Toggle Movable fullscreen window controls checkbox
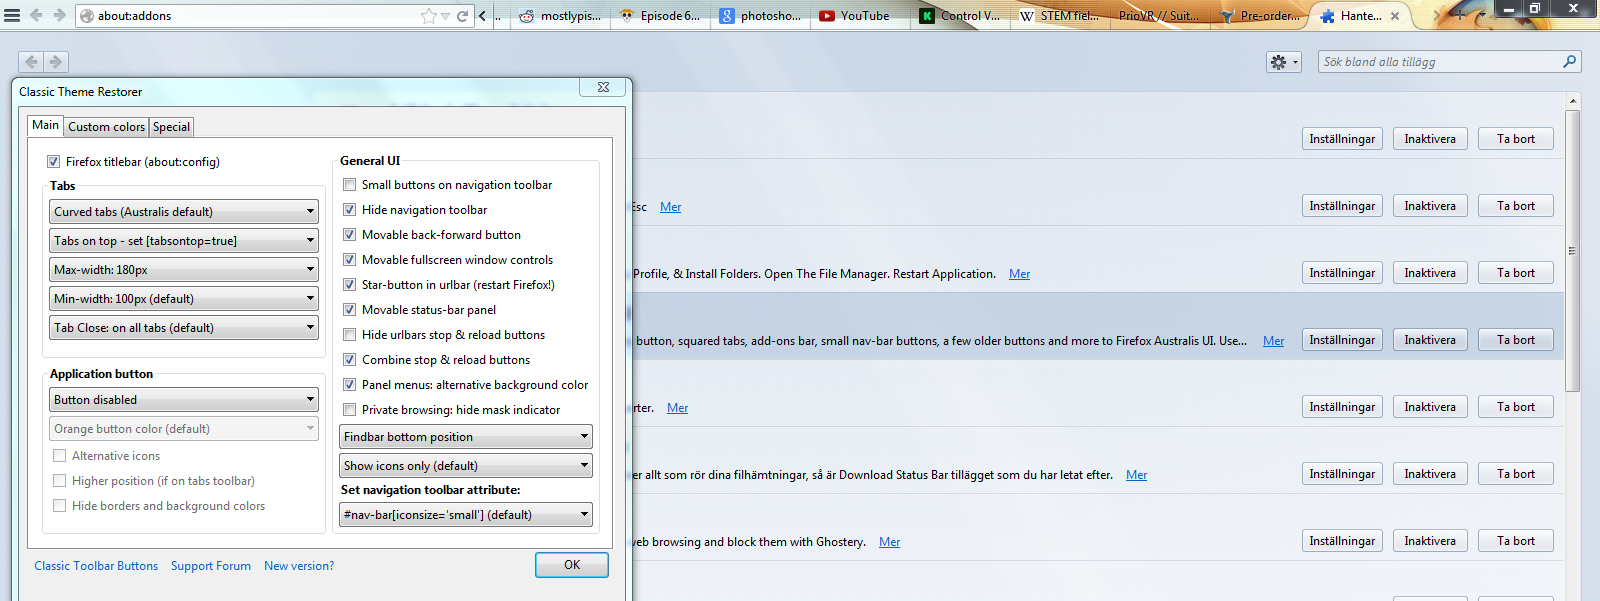The width and height of the screenshot is (1600, 601). 349,260
